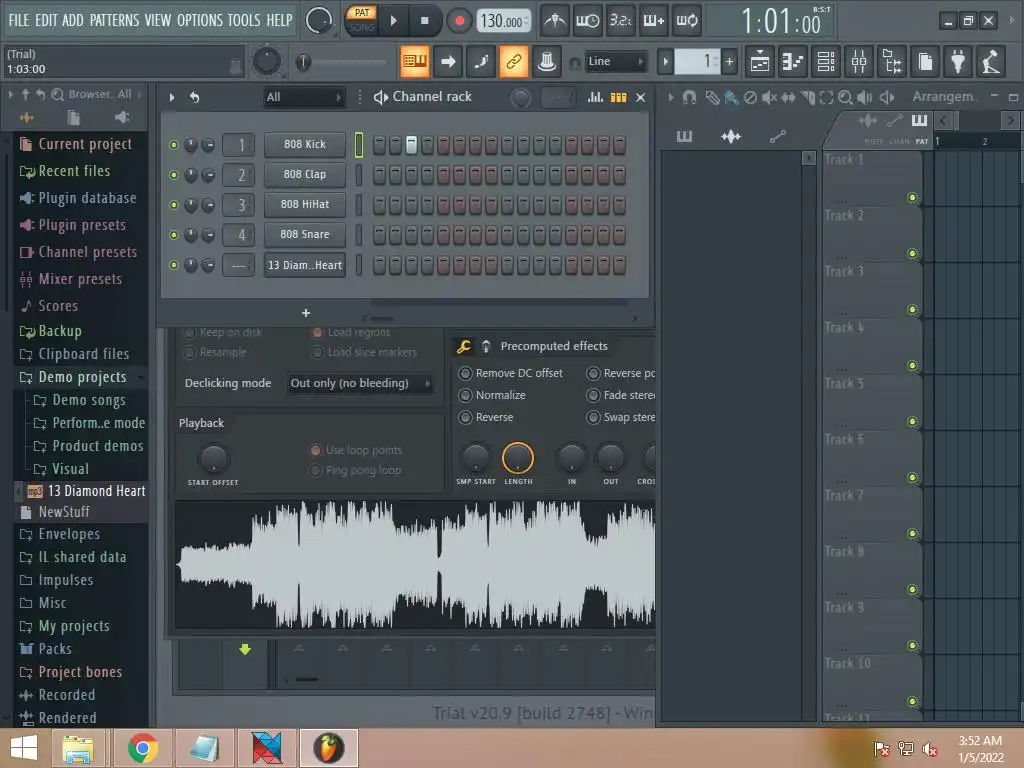Toggle step sequencer view in Channel rack
This screenshot has height=768, width=1024.
[618, 97]
